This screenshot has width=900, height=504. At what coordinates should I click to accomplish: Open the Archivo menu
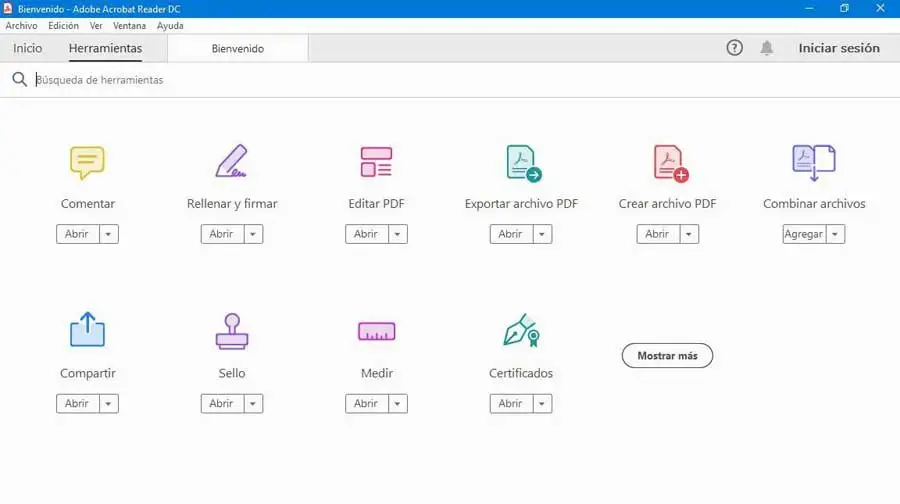[x=21, y=26]
